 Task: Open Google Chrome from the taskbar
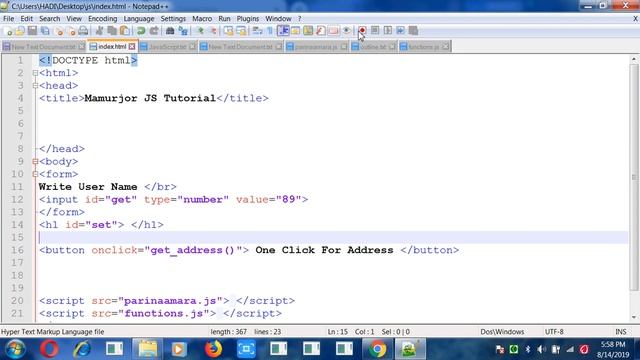(378, 349)
